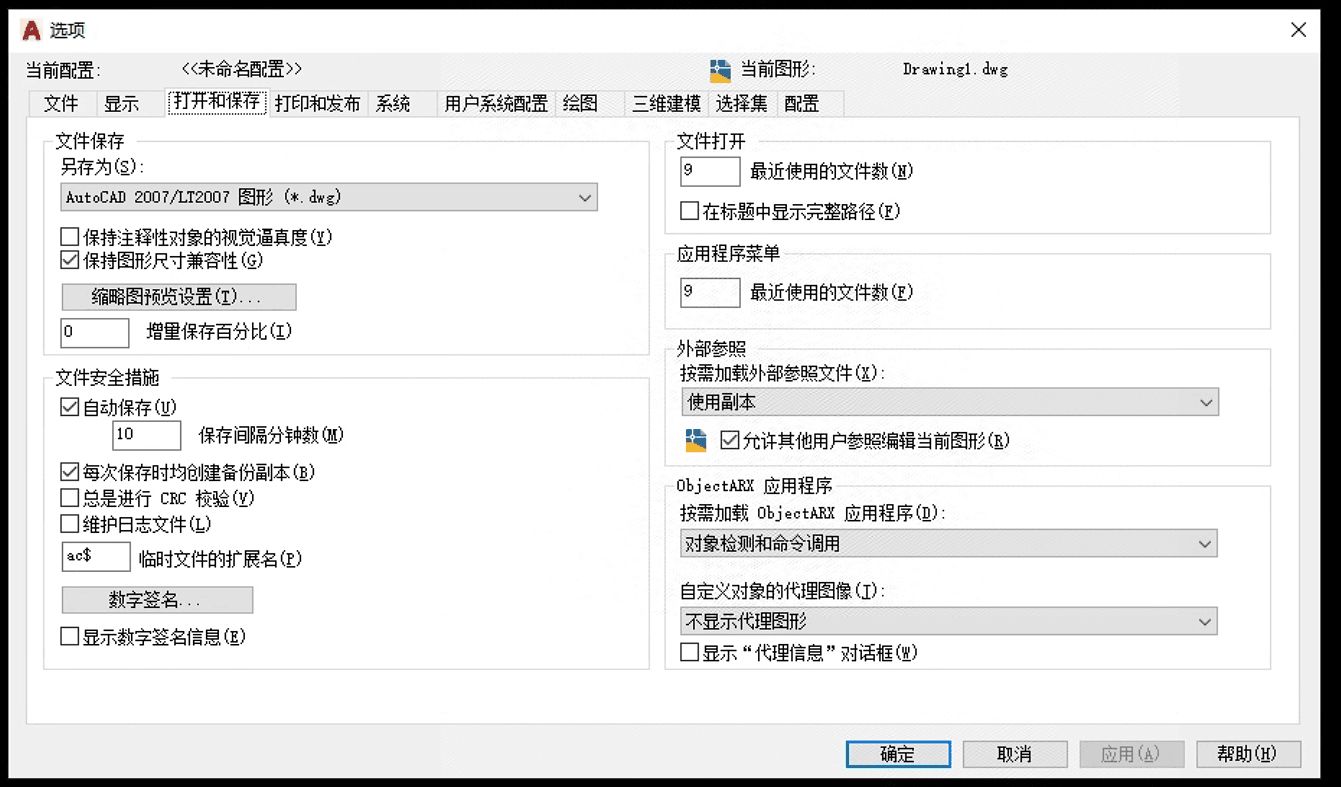This screenshot has width=1341, height=787.
Task: Expand 按需加载 ObjectARX 应用程序 dropdown
Action: [x=949, y=544]
